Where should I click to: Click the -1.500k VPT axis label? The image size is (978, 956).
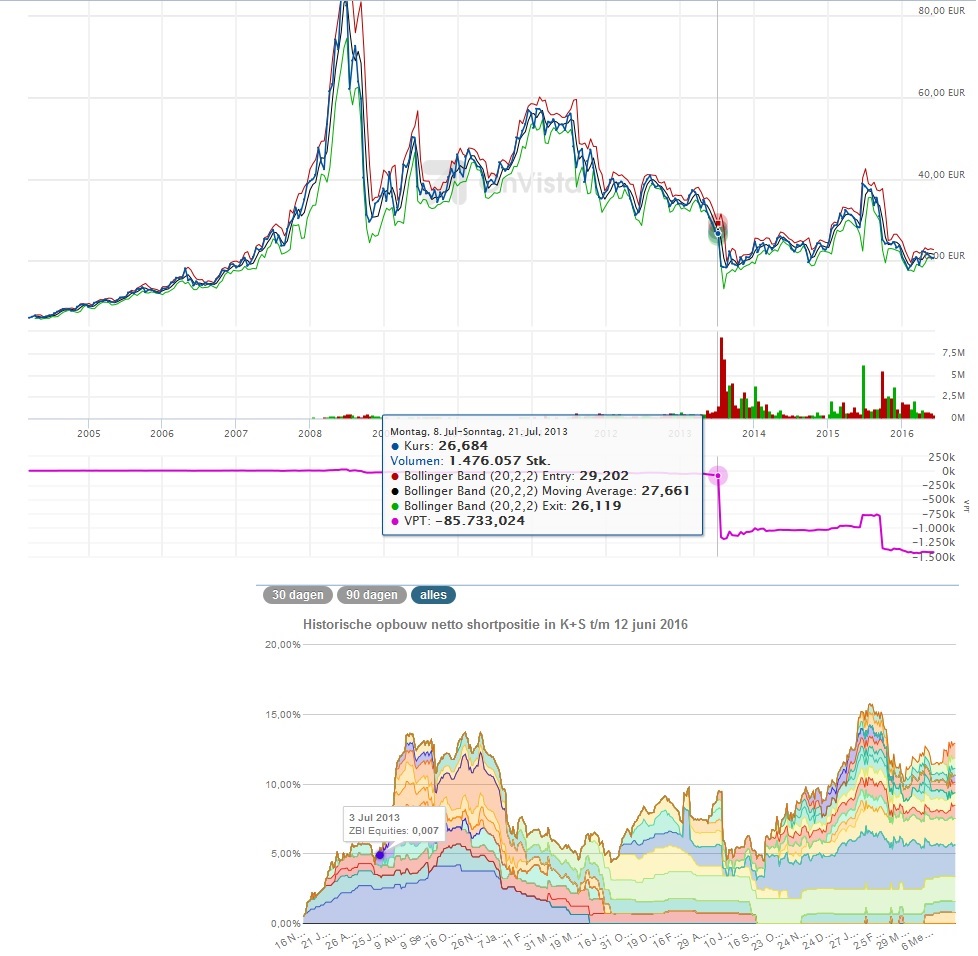click(x=934, y=558)
